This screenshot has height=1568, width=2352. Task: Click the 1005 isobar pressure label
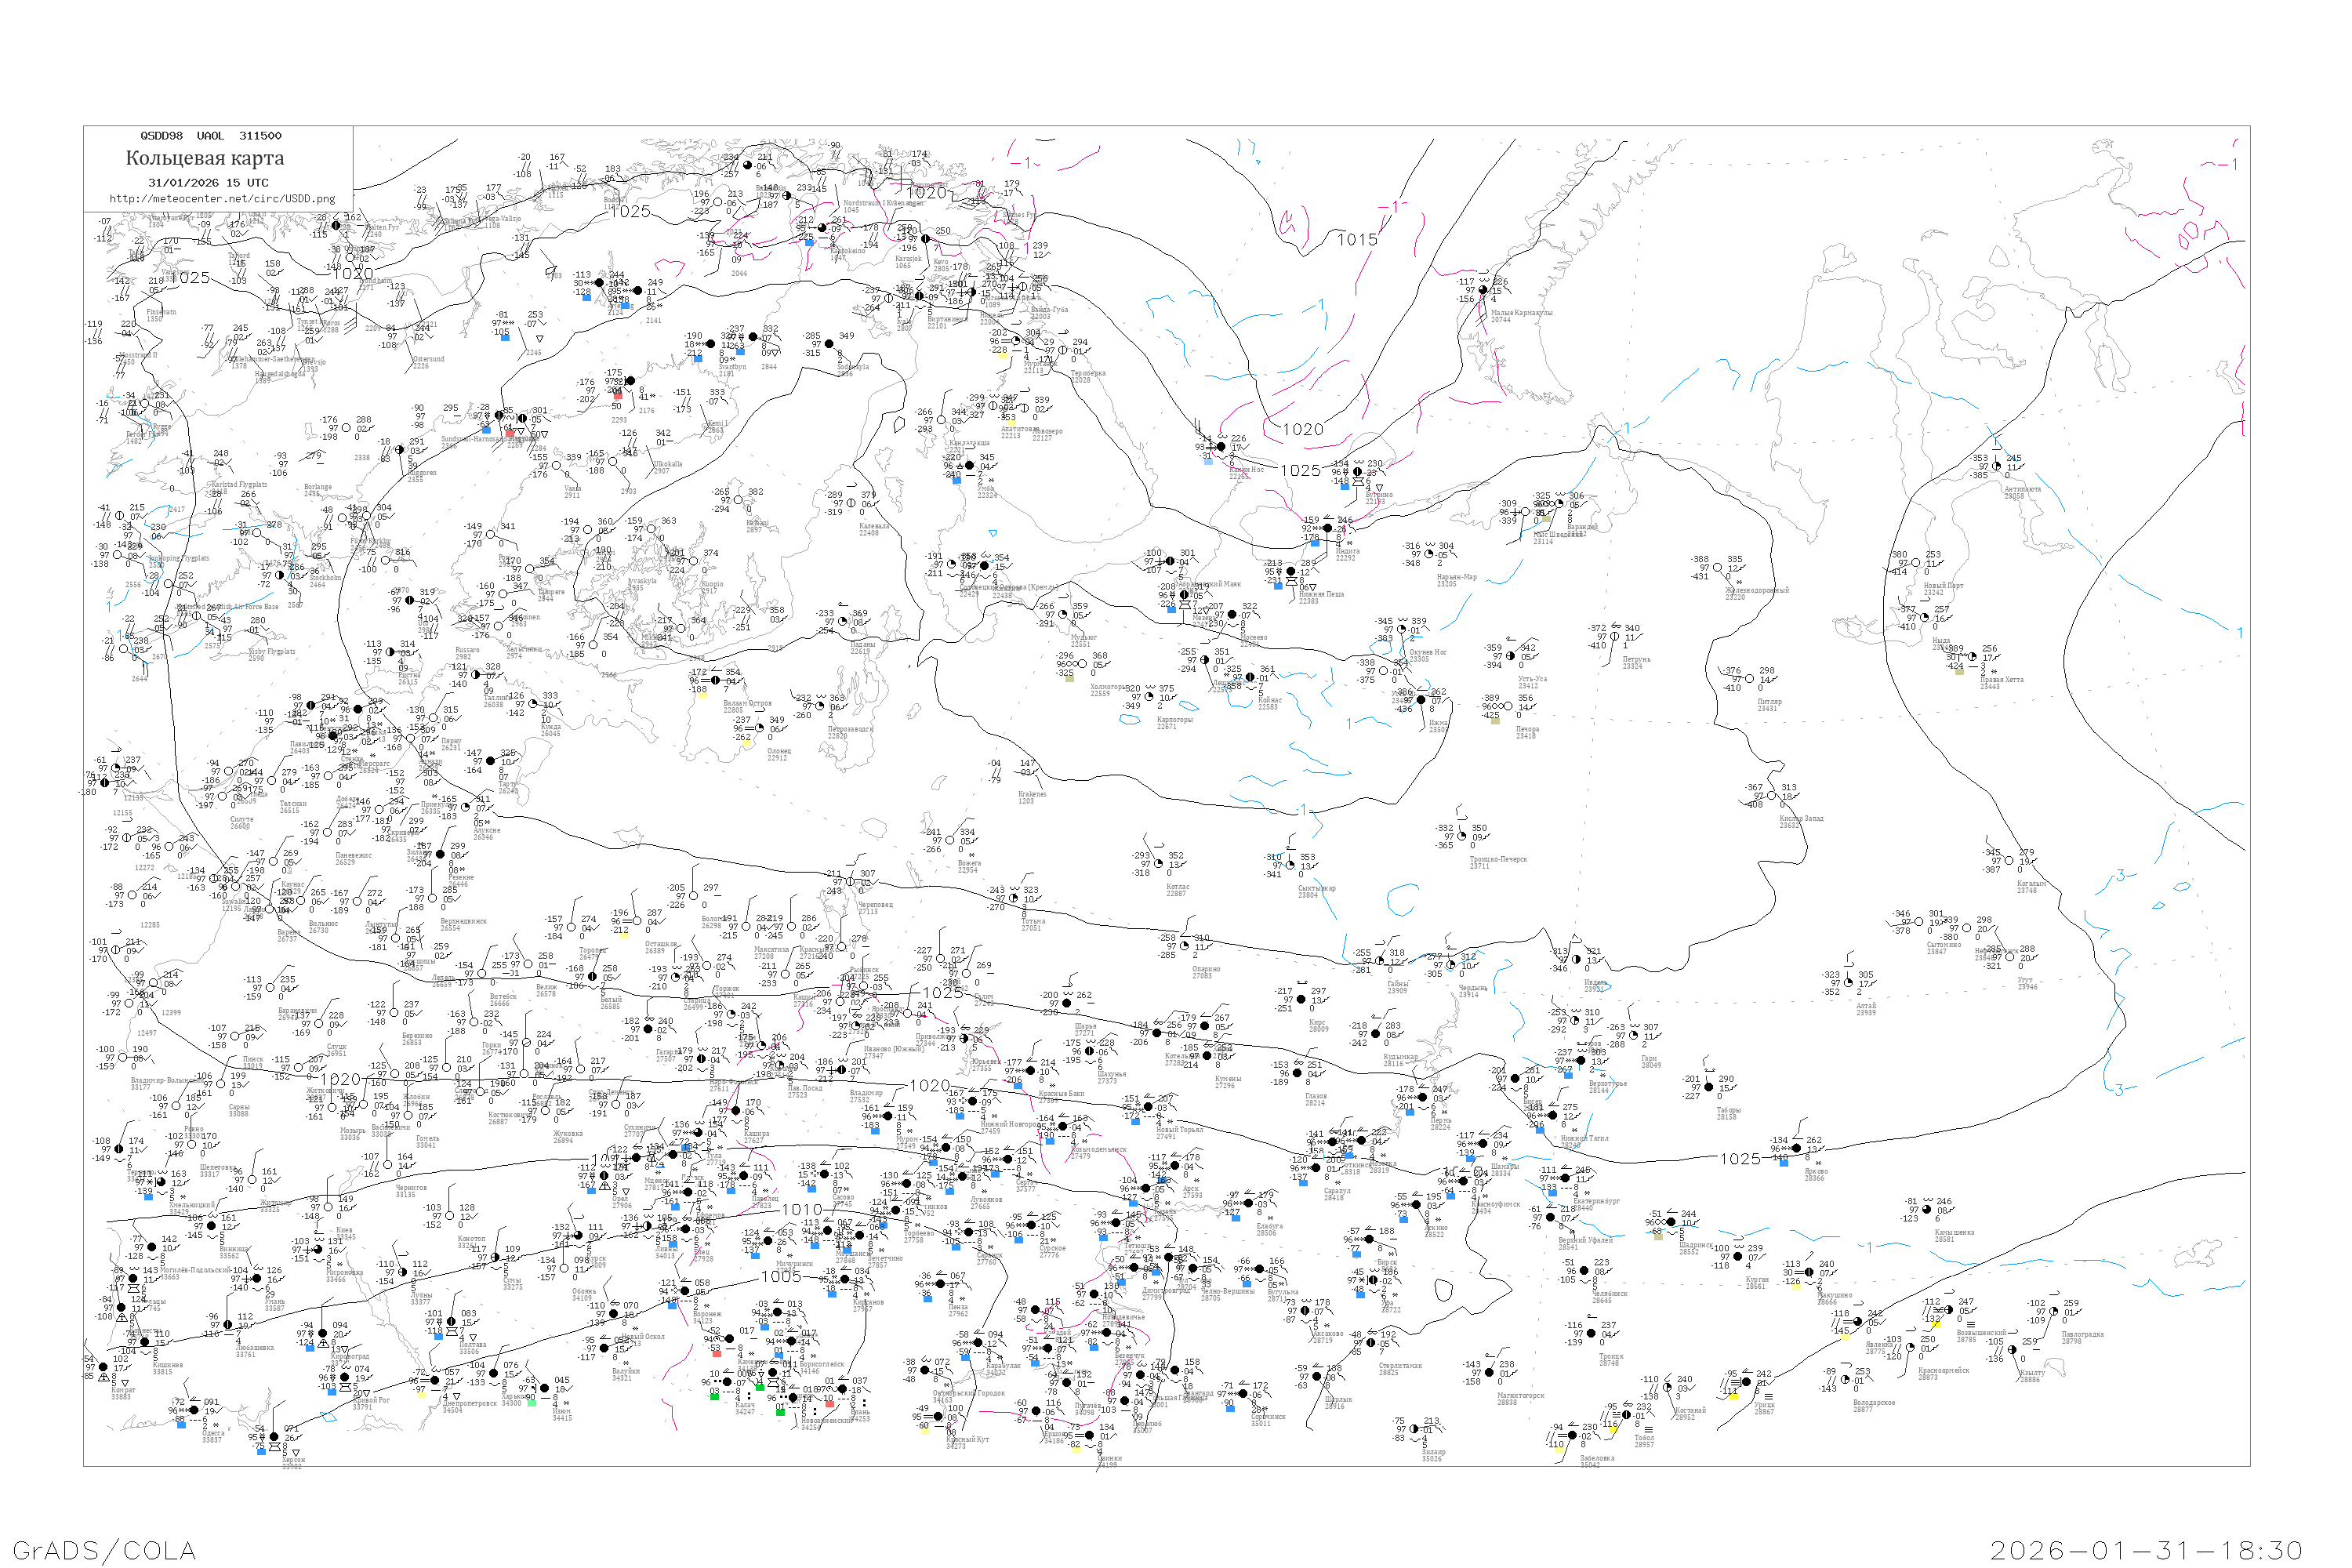point(781,1276)
